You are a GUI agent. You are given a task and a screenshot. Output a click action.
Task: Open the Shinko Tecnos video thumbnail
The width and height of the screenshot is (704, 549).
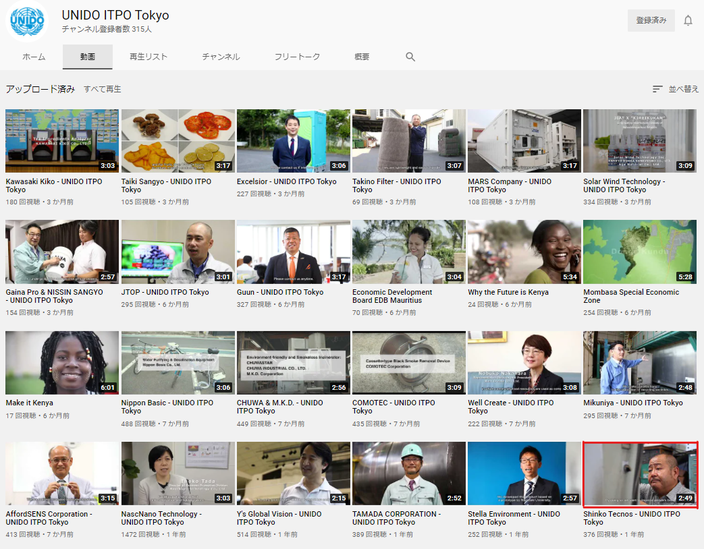pos(640,475)
